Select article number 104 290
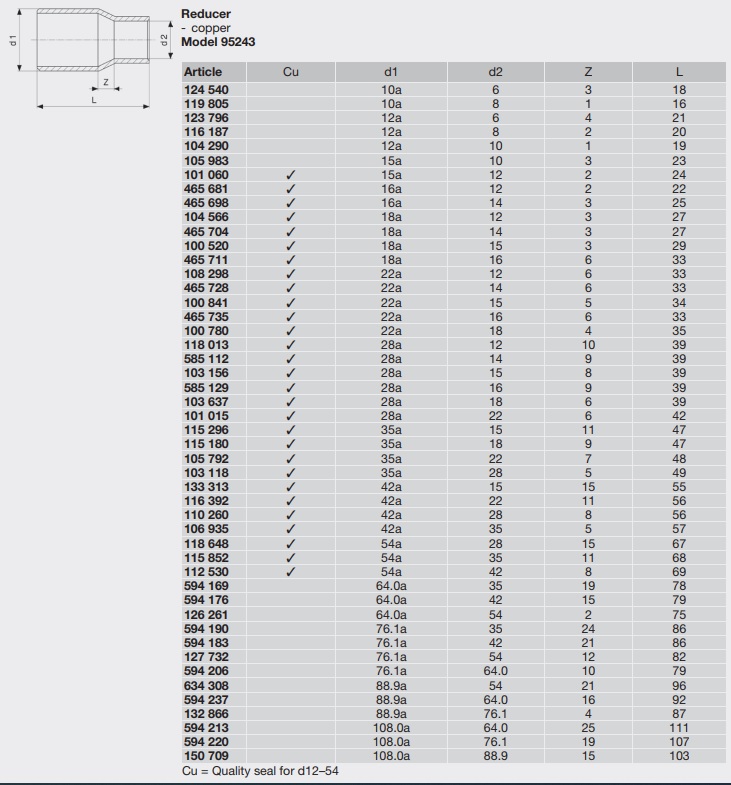 click(206, 146)
